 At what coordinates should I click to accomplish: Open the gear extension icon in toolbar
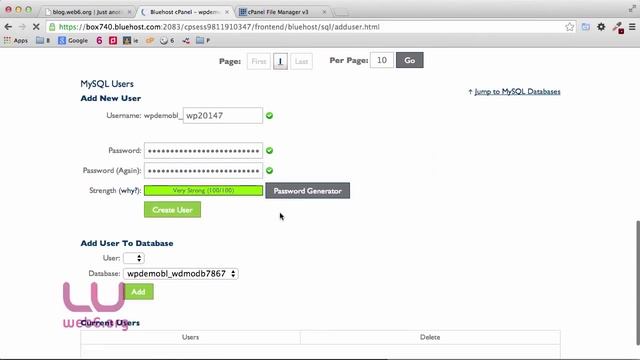pyautogui.click(x=601, y=27)
